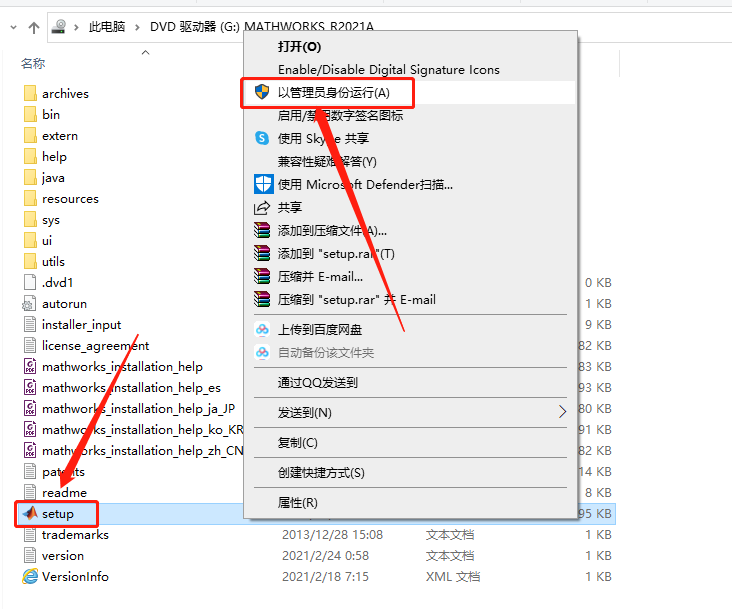Screen dimensions: 732x609
Task: Click the mathworks_installation_help_es document icon
Action: tap(30, 387)
